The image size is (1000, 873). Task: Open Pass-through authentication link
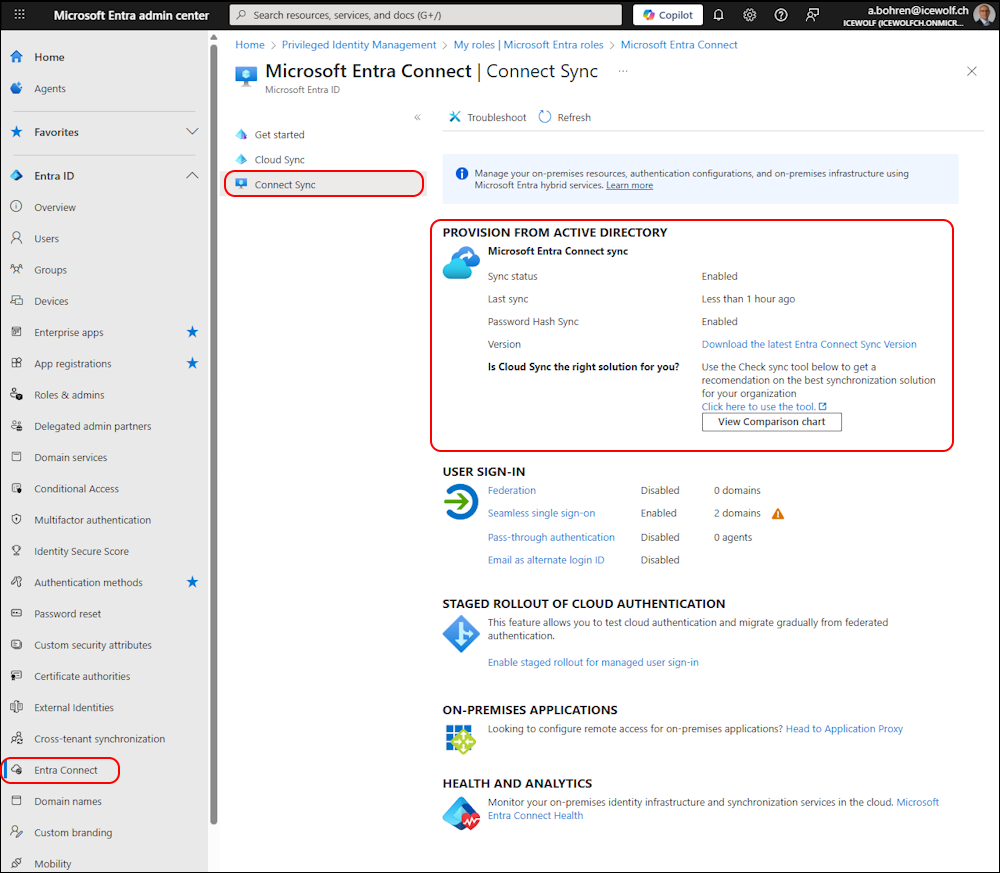(551, 538)
